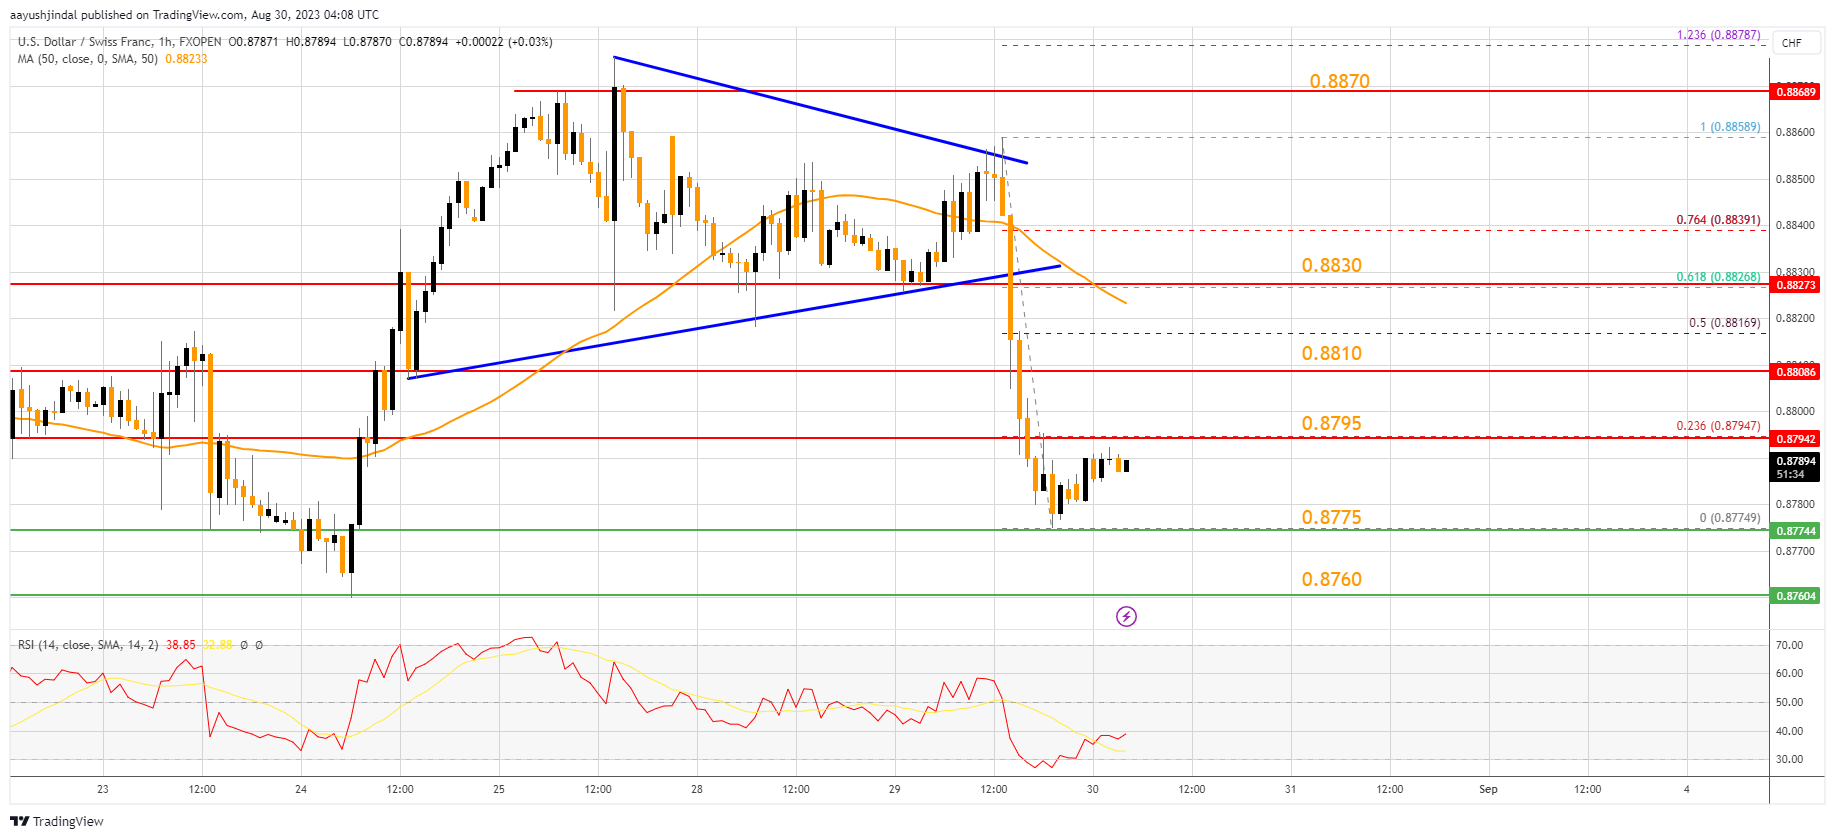Click the red RSI value 38.85
Image resolution: width=1835 pixels, height=839 pixels.
[181, 645]
